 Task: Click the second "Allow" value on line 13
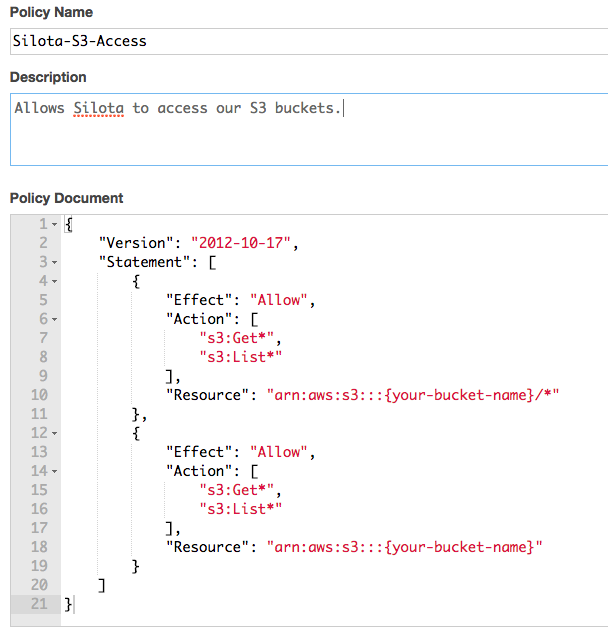pos(279,452)
